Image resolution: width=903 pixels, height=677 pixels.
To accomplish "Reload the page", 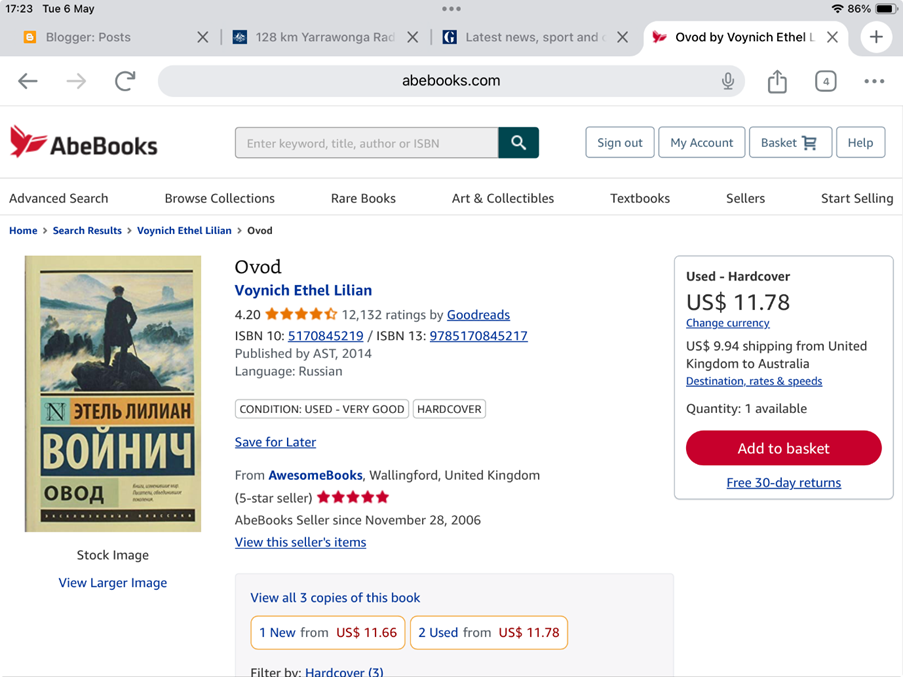I will pyautogui.click(x=125, y=81).
